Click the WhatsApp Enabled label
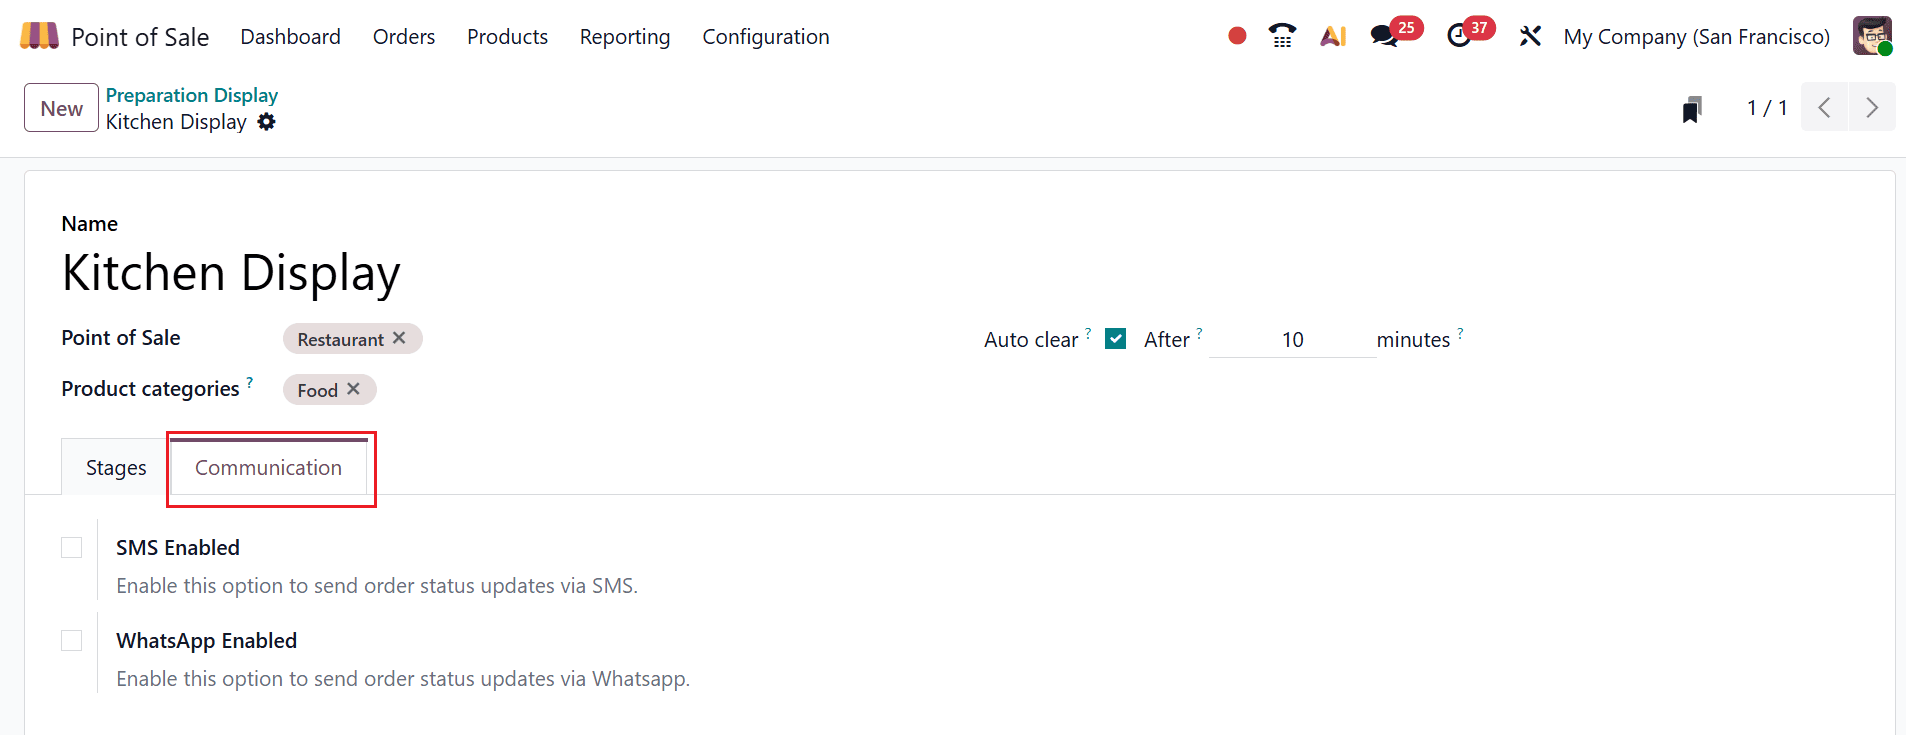This screenshot has height=735, width=1906. [206, 640]
